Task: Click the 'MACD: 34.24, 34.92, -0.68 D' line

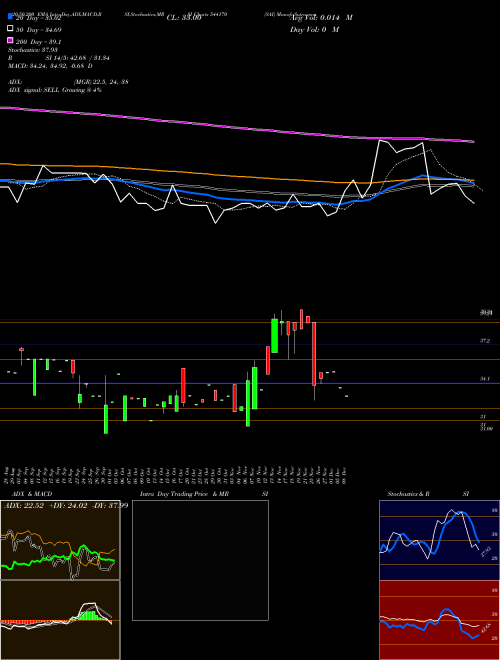Action: pyautogui.click(x=51, y=66)
